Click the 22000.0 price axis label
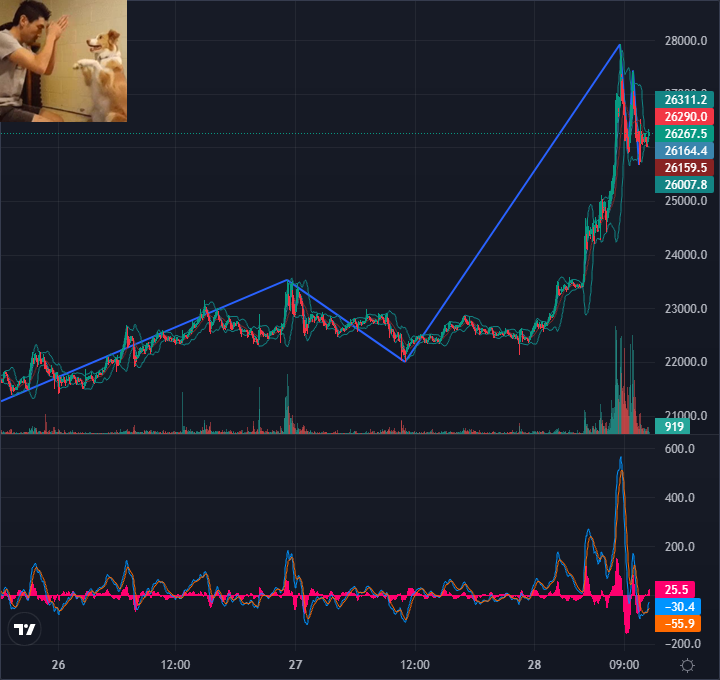The image size is (720, 680). pos(686,362)
